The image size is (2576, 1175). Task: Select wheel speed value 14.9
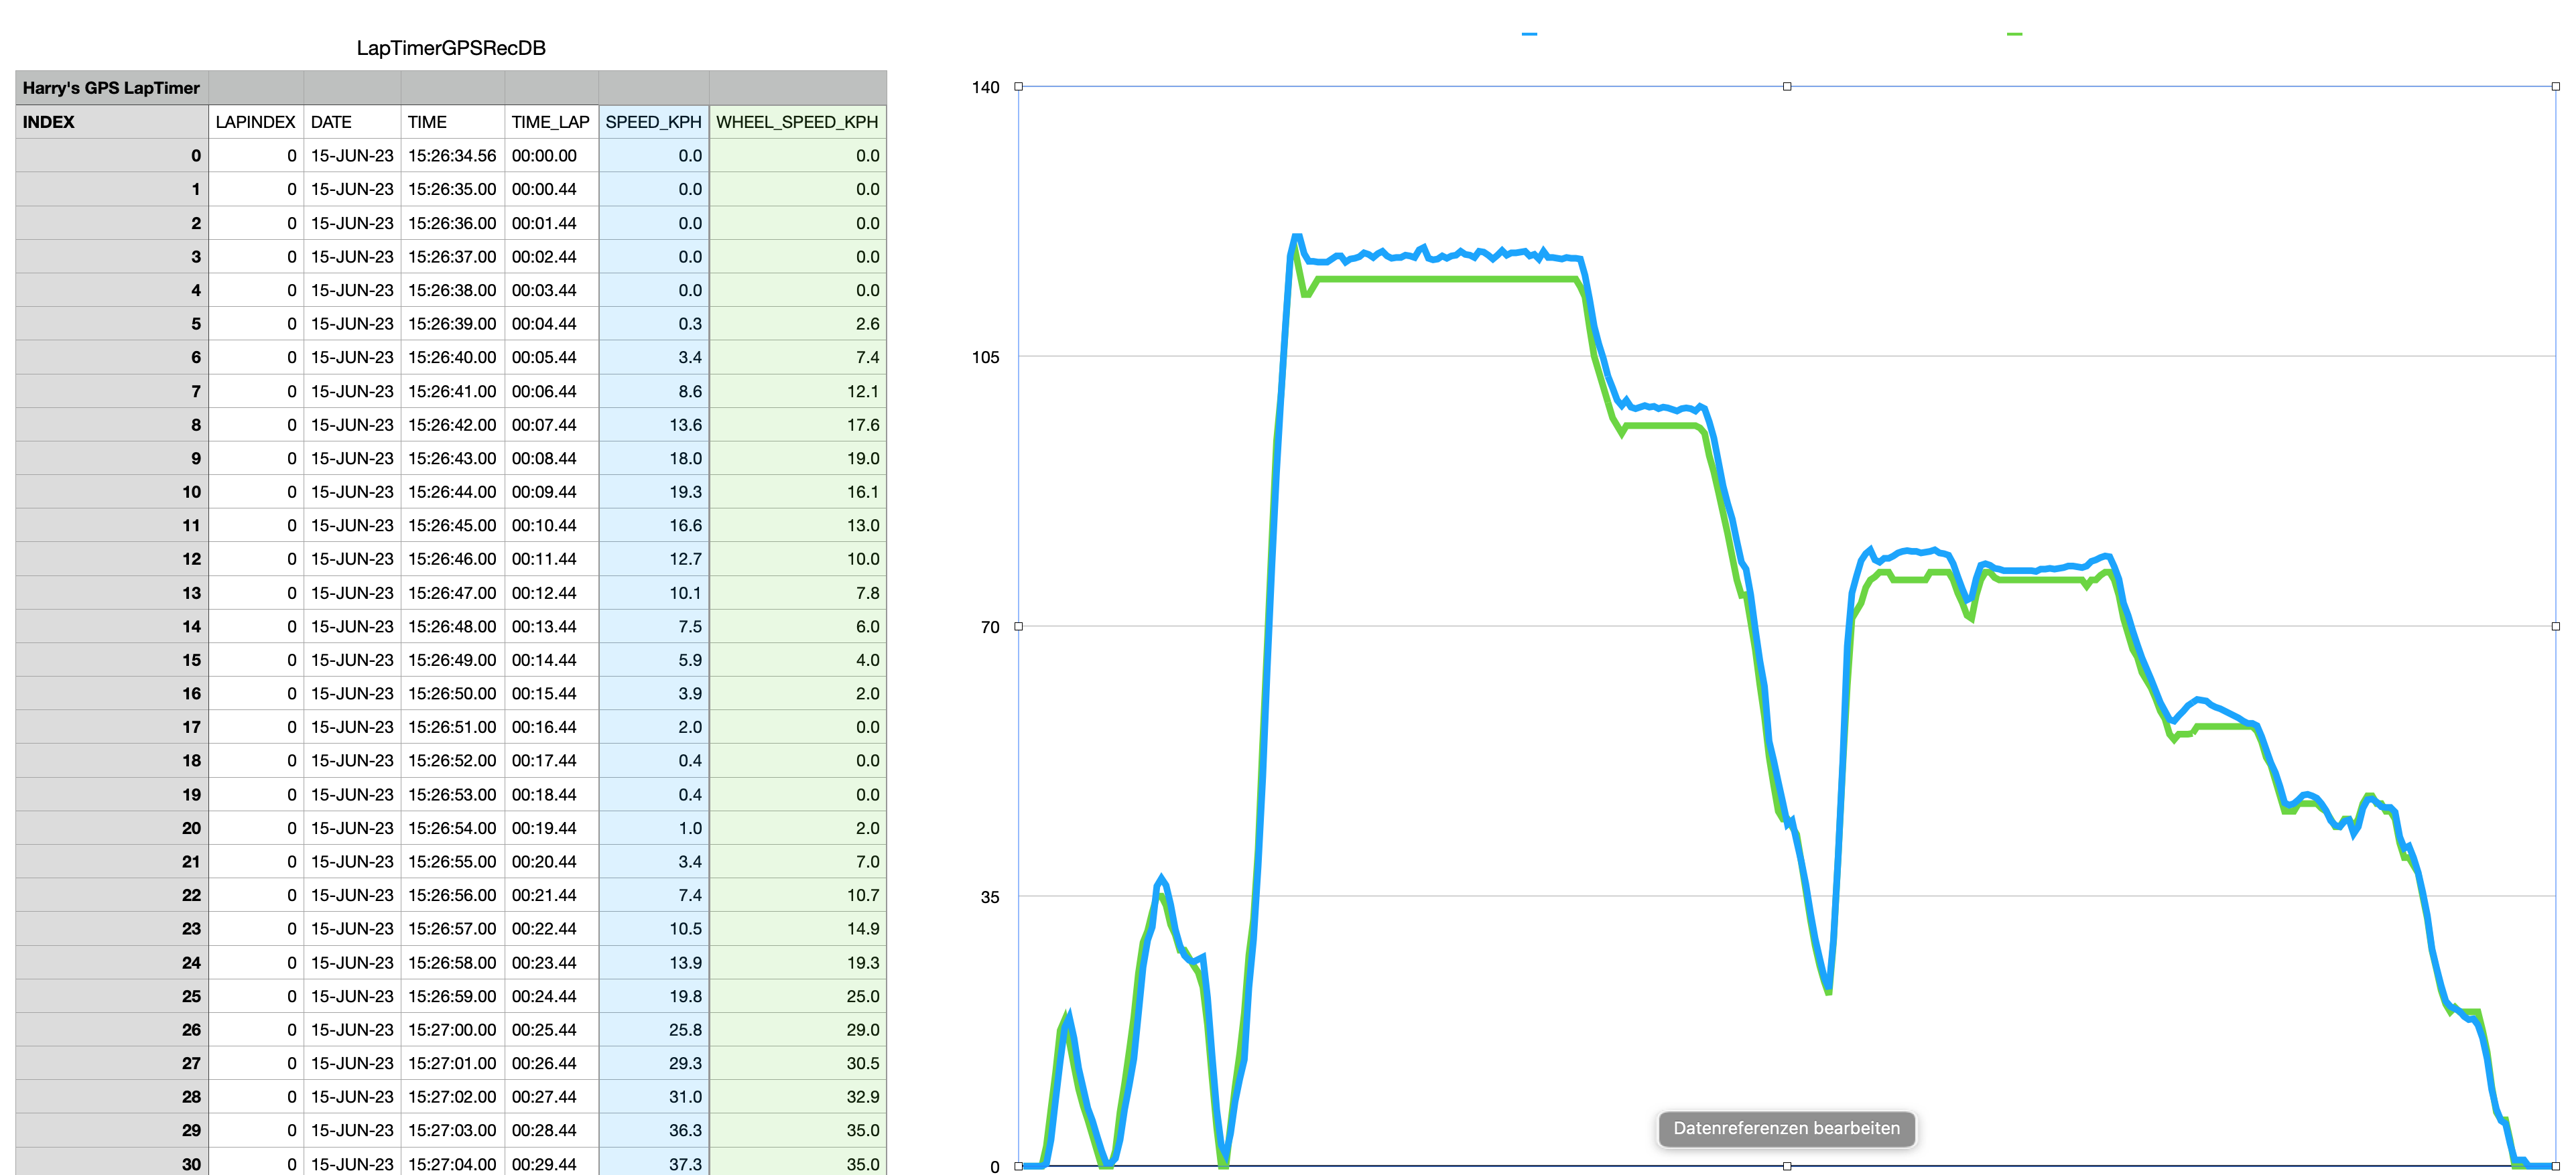(x=798, y=929)
